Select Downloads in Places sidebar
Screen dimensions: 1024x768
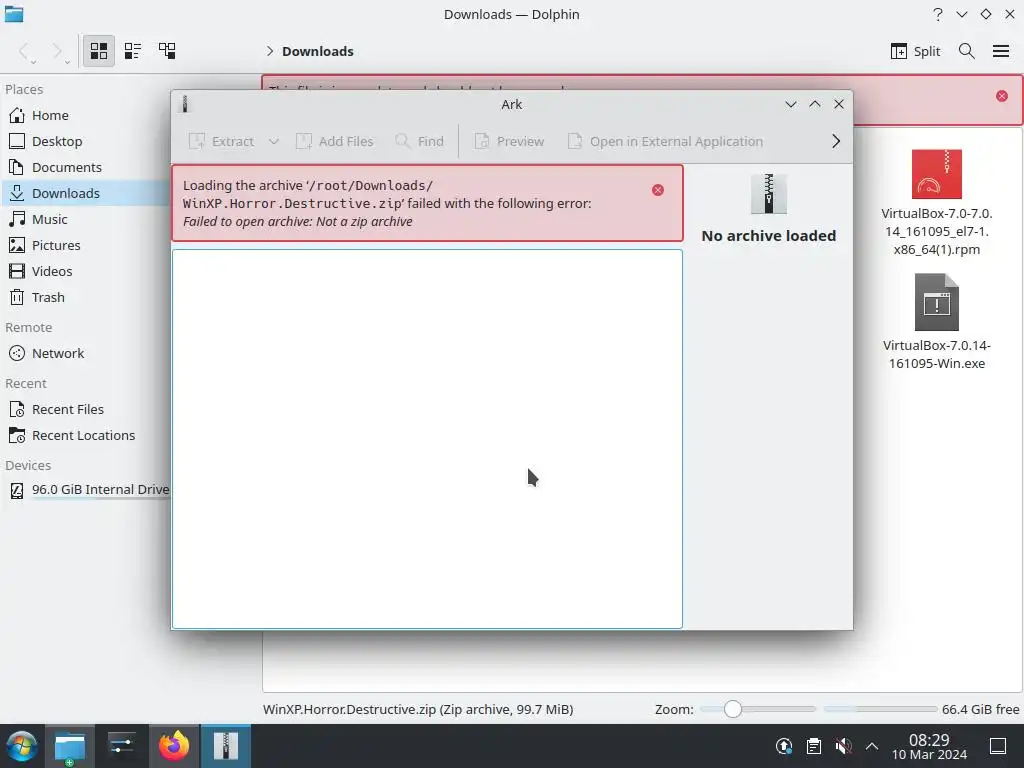tap(85, 193)
